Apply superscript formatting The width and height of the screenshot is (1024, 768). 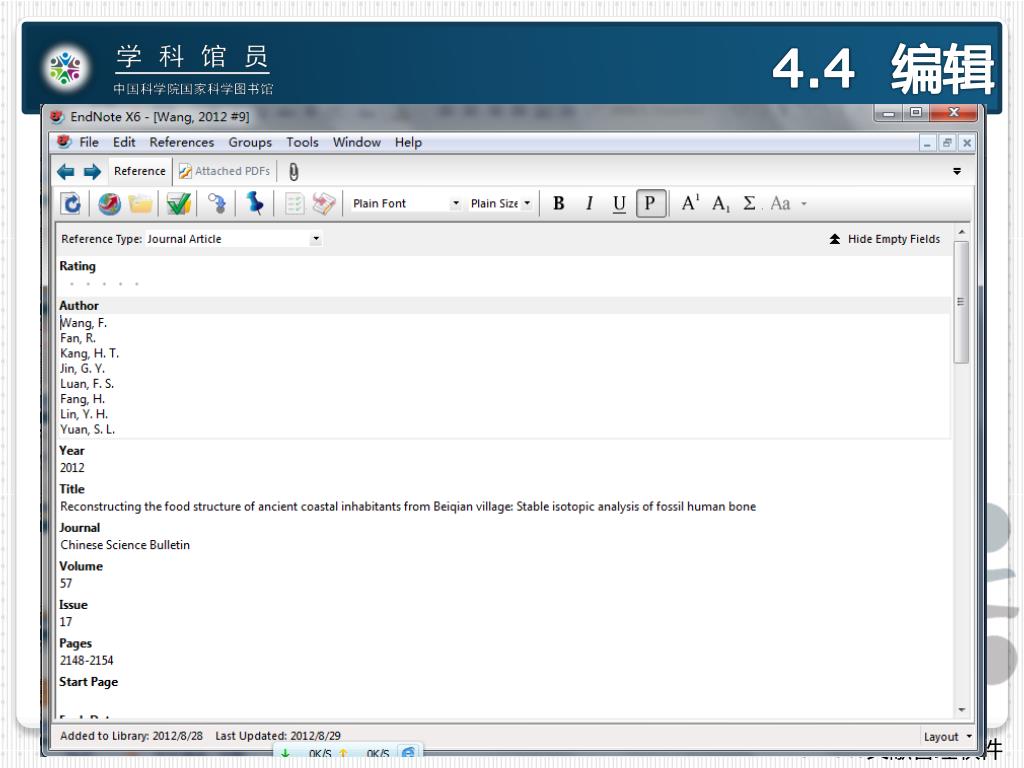click(690, 203)
